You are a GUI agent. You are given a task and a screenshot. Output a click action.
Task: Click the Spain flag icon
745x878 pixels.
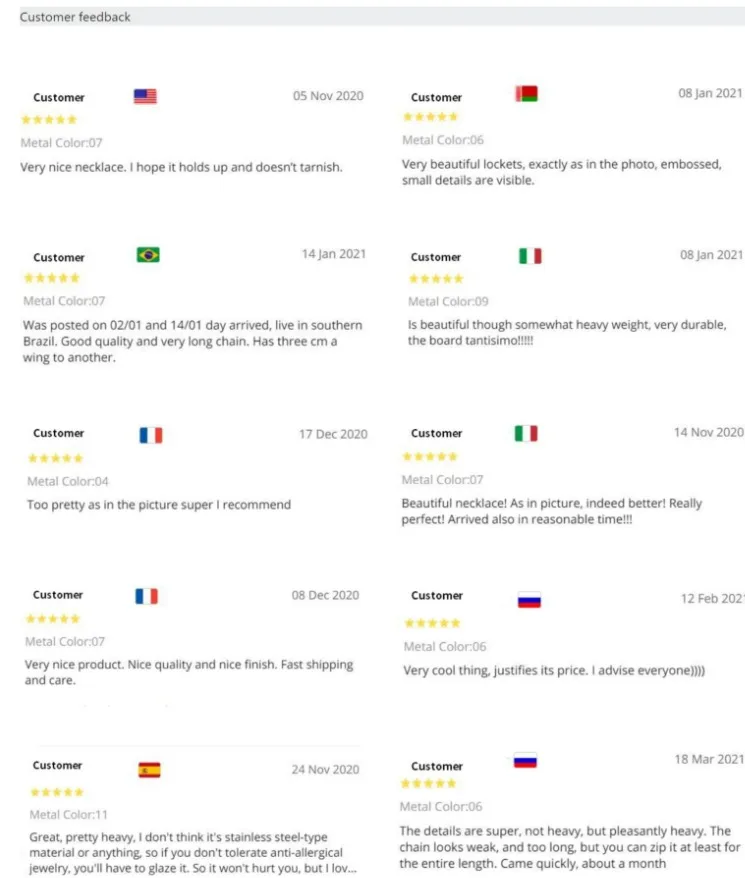point(149,770)
